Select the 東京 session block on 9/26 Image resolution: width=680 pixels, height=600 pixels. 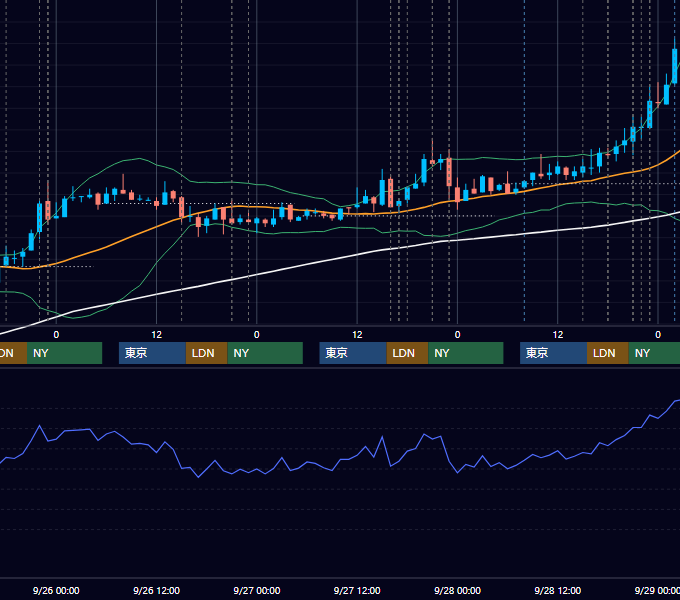pyautogui.click(x=152, y=353)
